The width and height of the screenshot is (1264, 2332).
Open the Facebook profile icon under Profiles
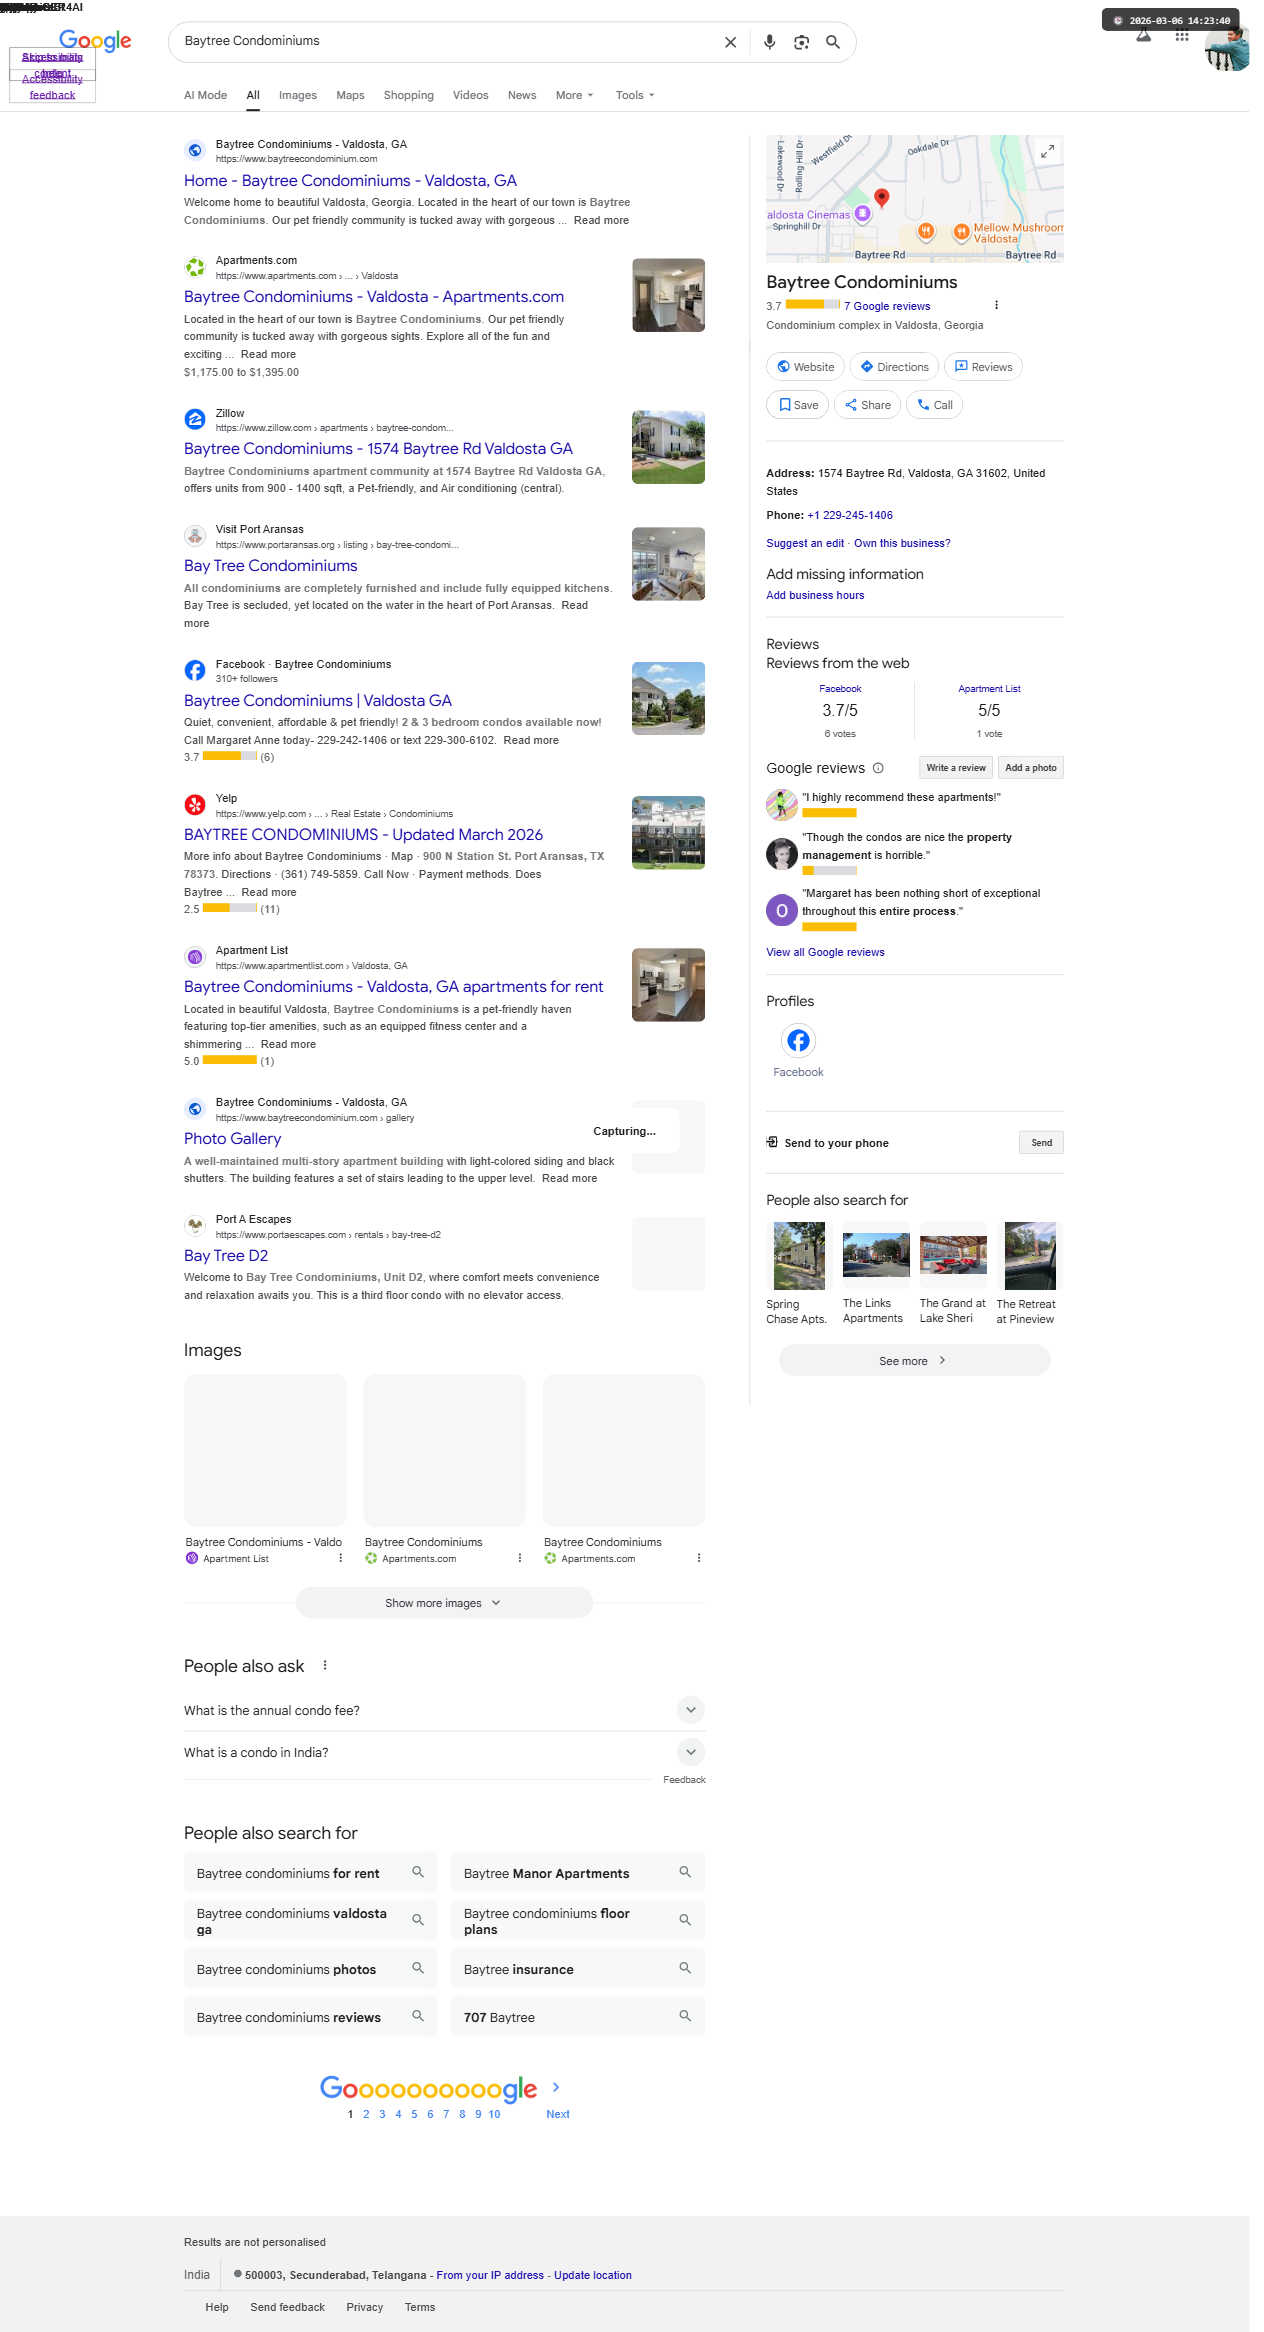(x=798, y=1041)
